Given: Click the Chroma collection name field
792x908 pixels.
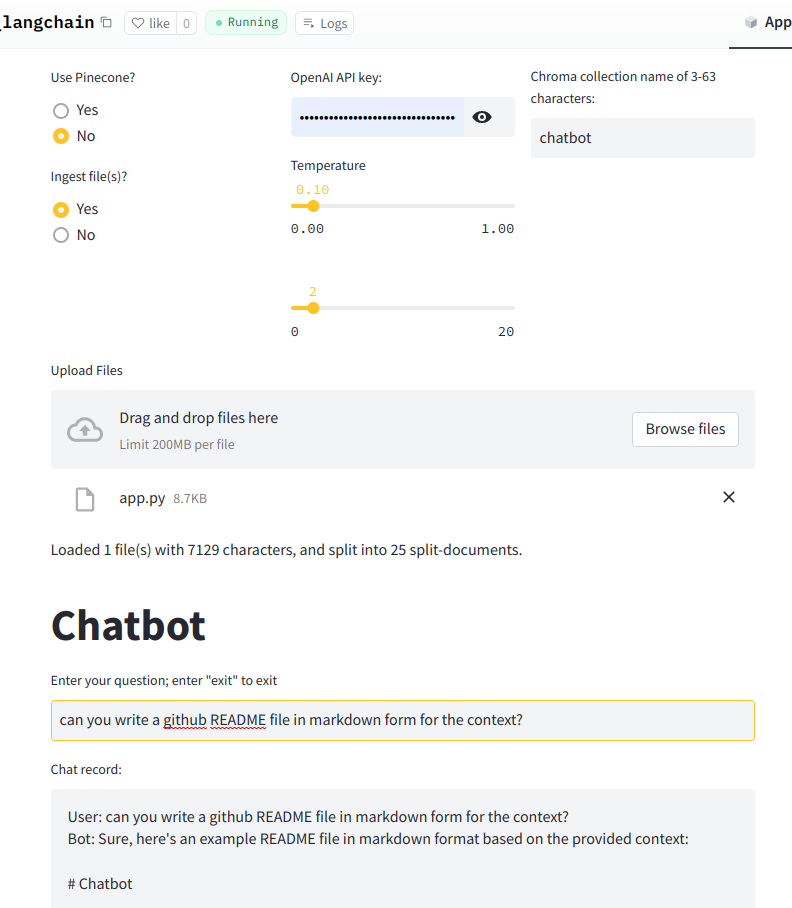Looking at the screenshot, I should 642,138.
